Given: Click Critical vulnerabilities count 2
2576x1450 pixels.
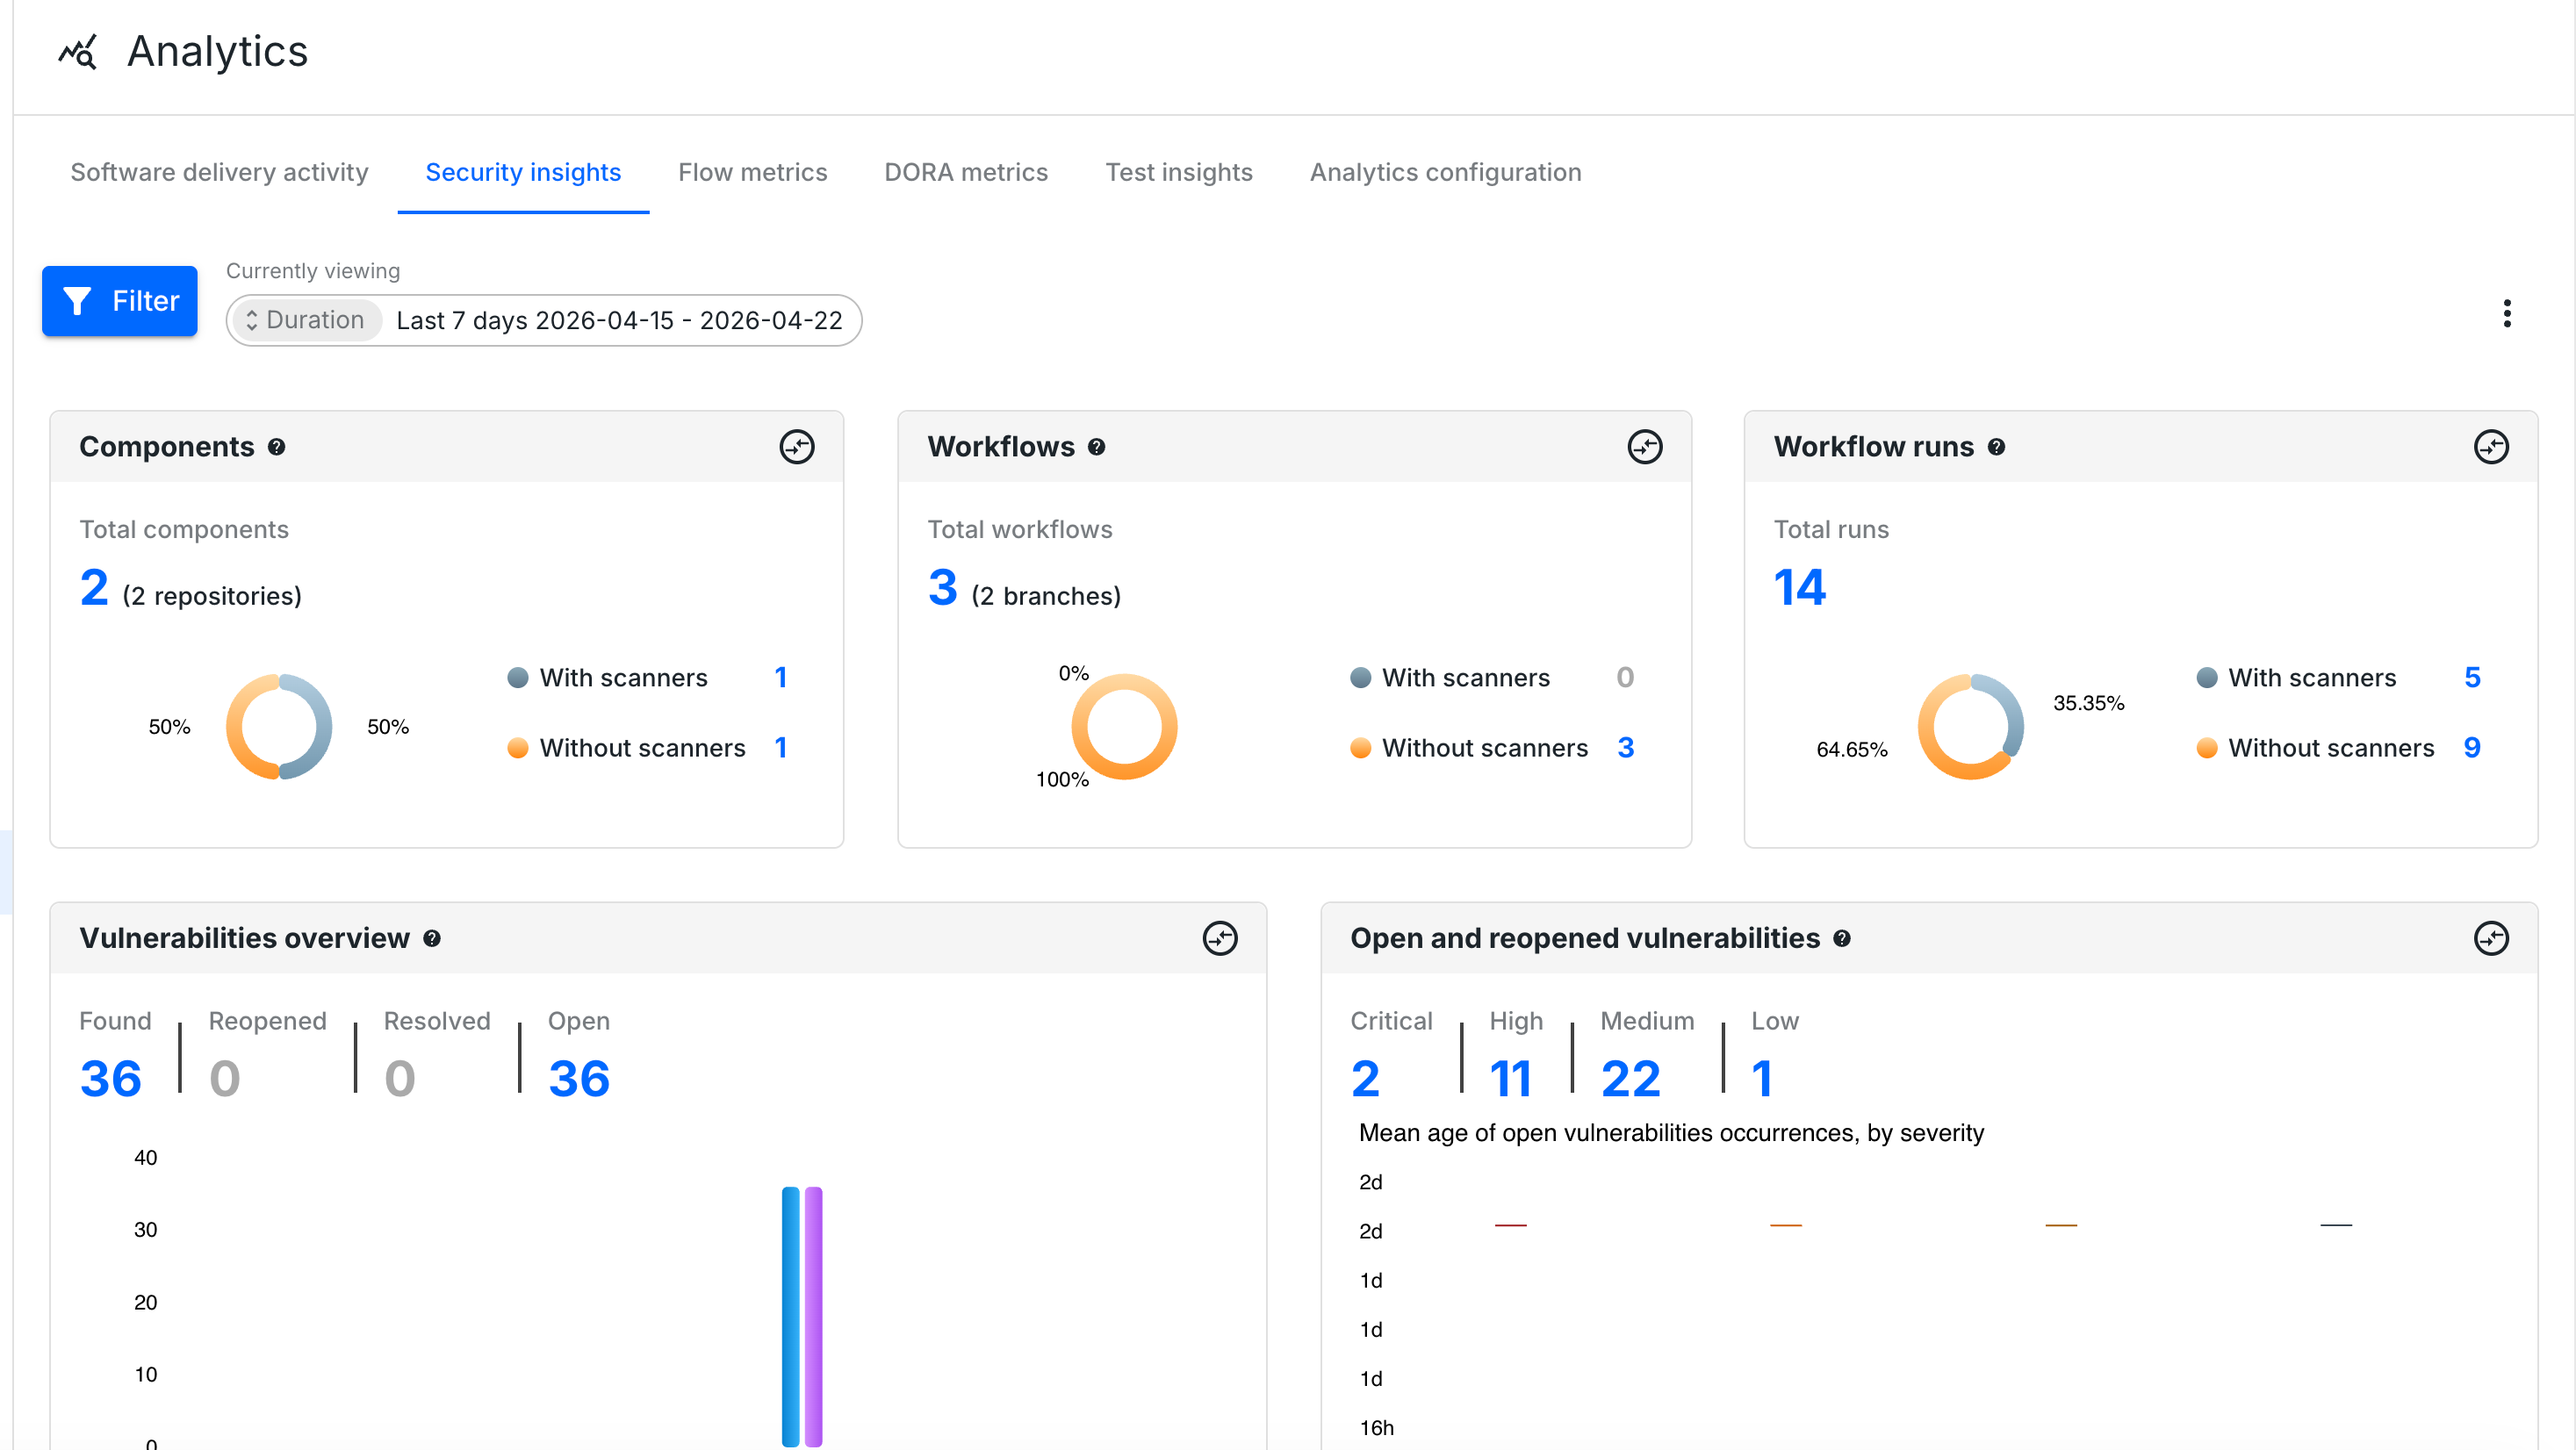Looking at the screenshot, I should coord(1365,1078).
